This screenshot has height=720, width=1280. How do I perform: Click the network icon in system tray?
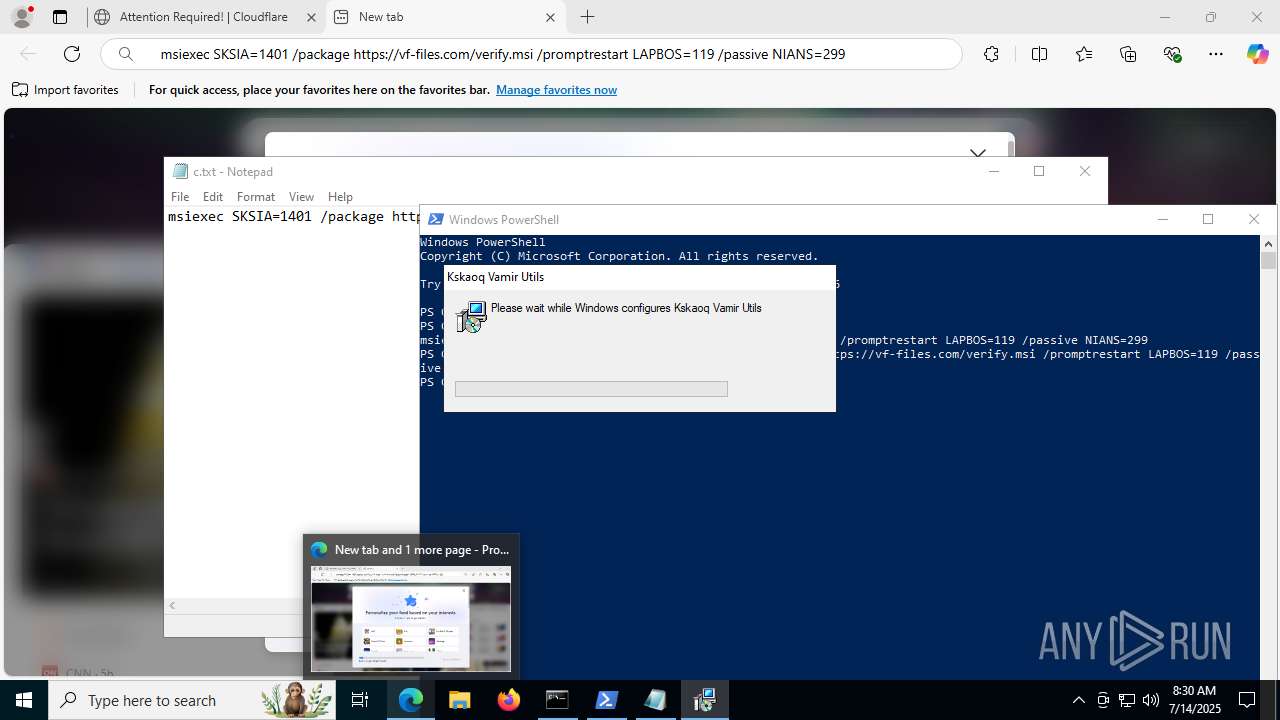1127,700
